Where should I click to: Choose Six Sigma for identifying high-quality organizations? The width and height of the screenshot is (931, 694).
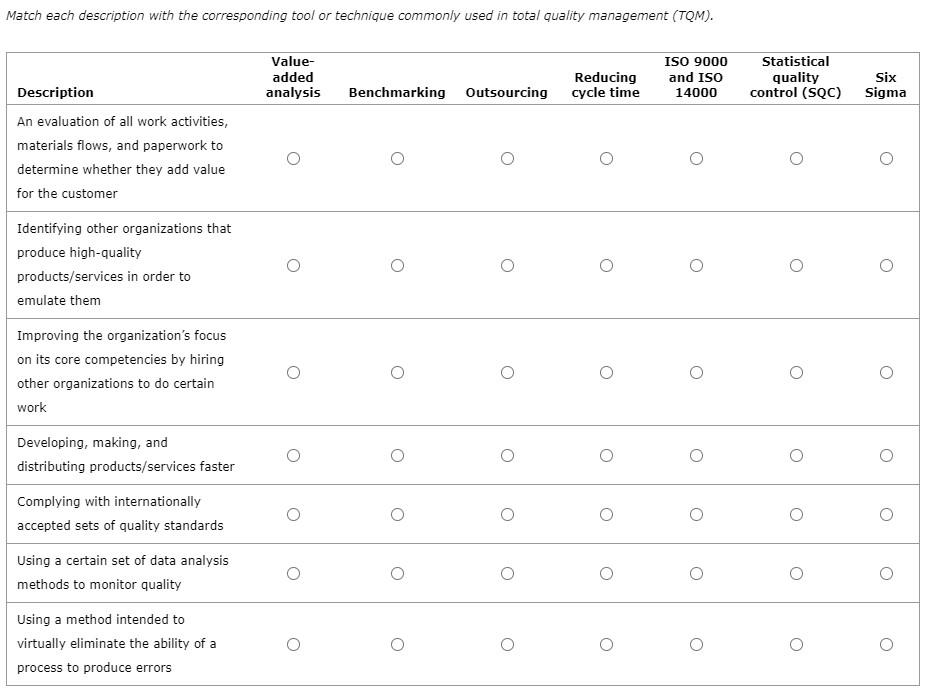tap(886, 265)
